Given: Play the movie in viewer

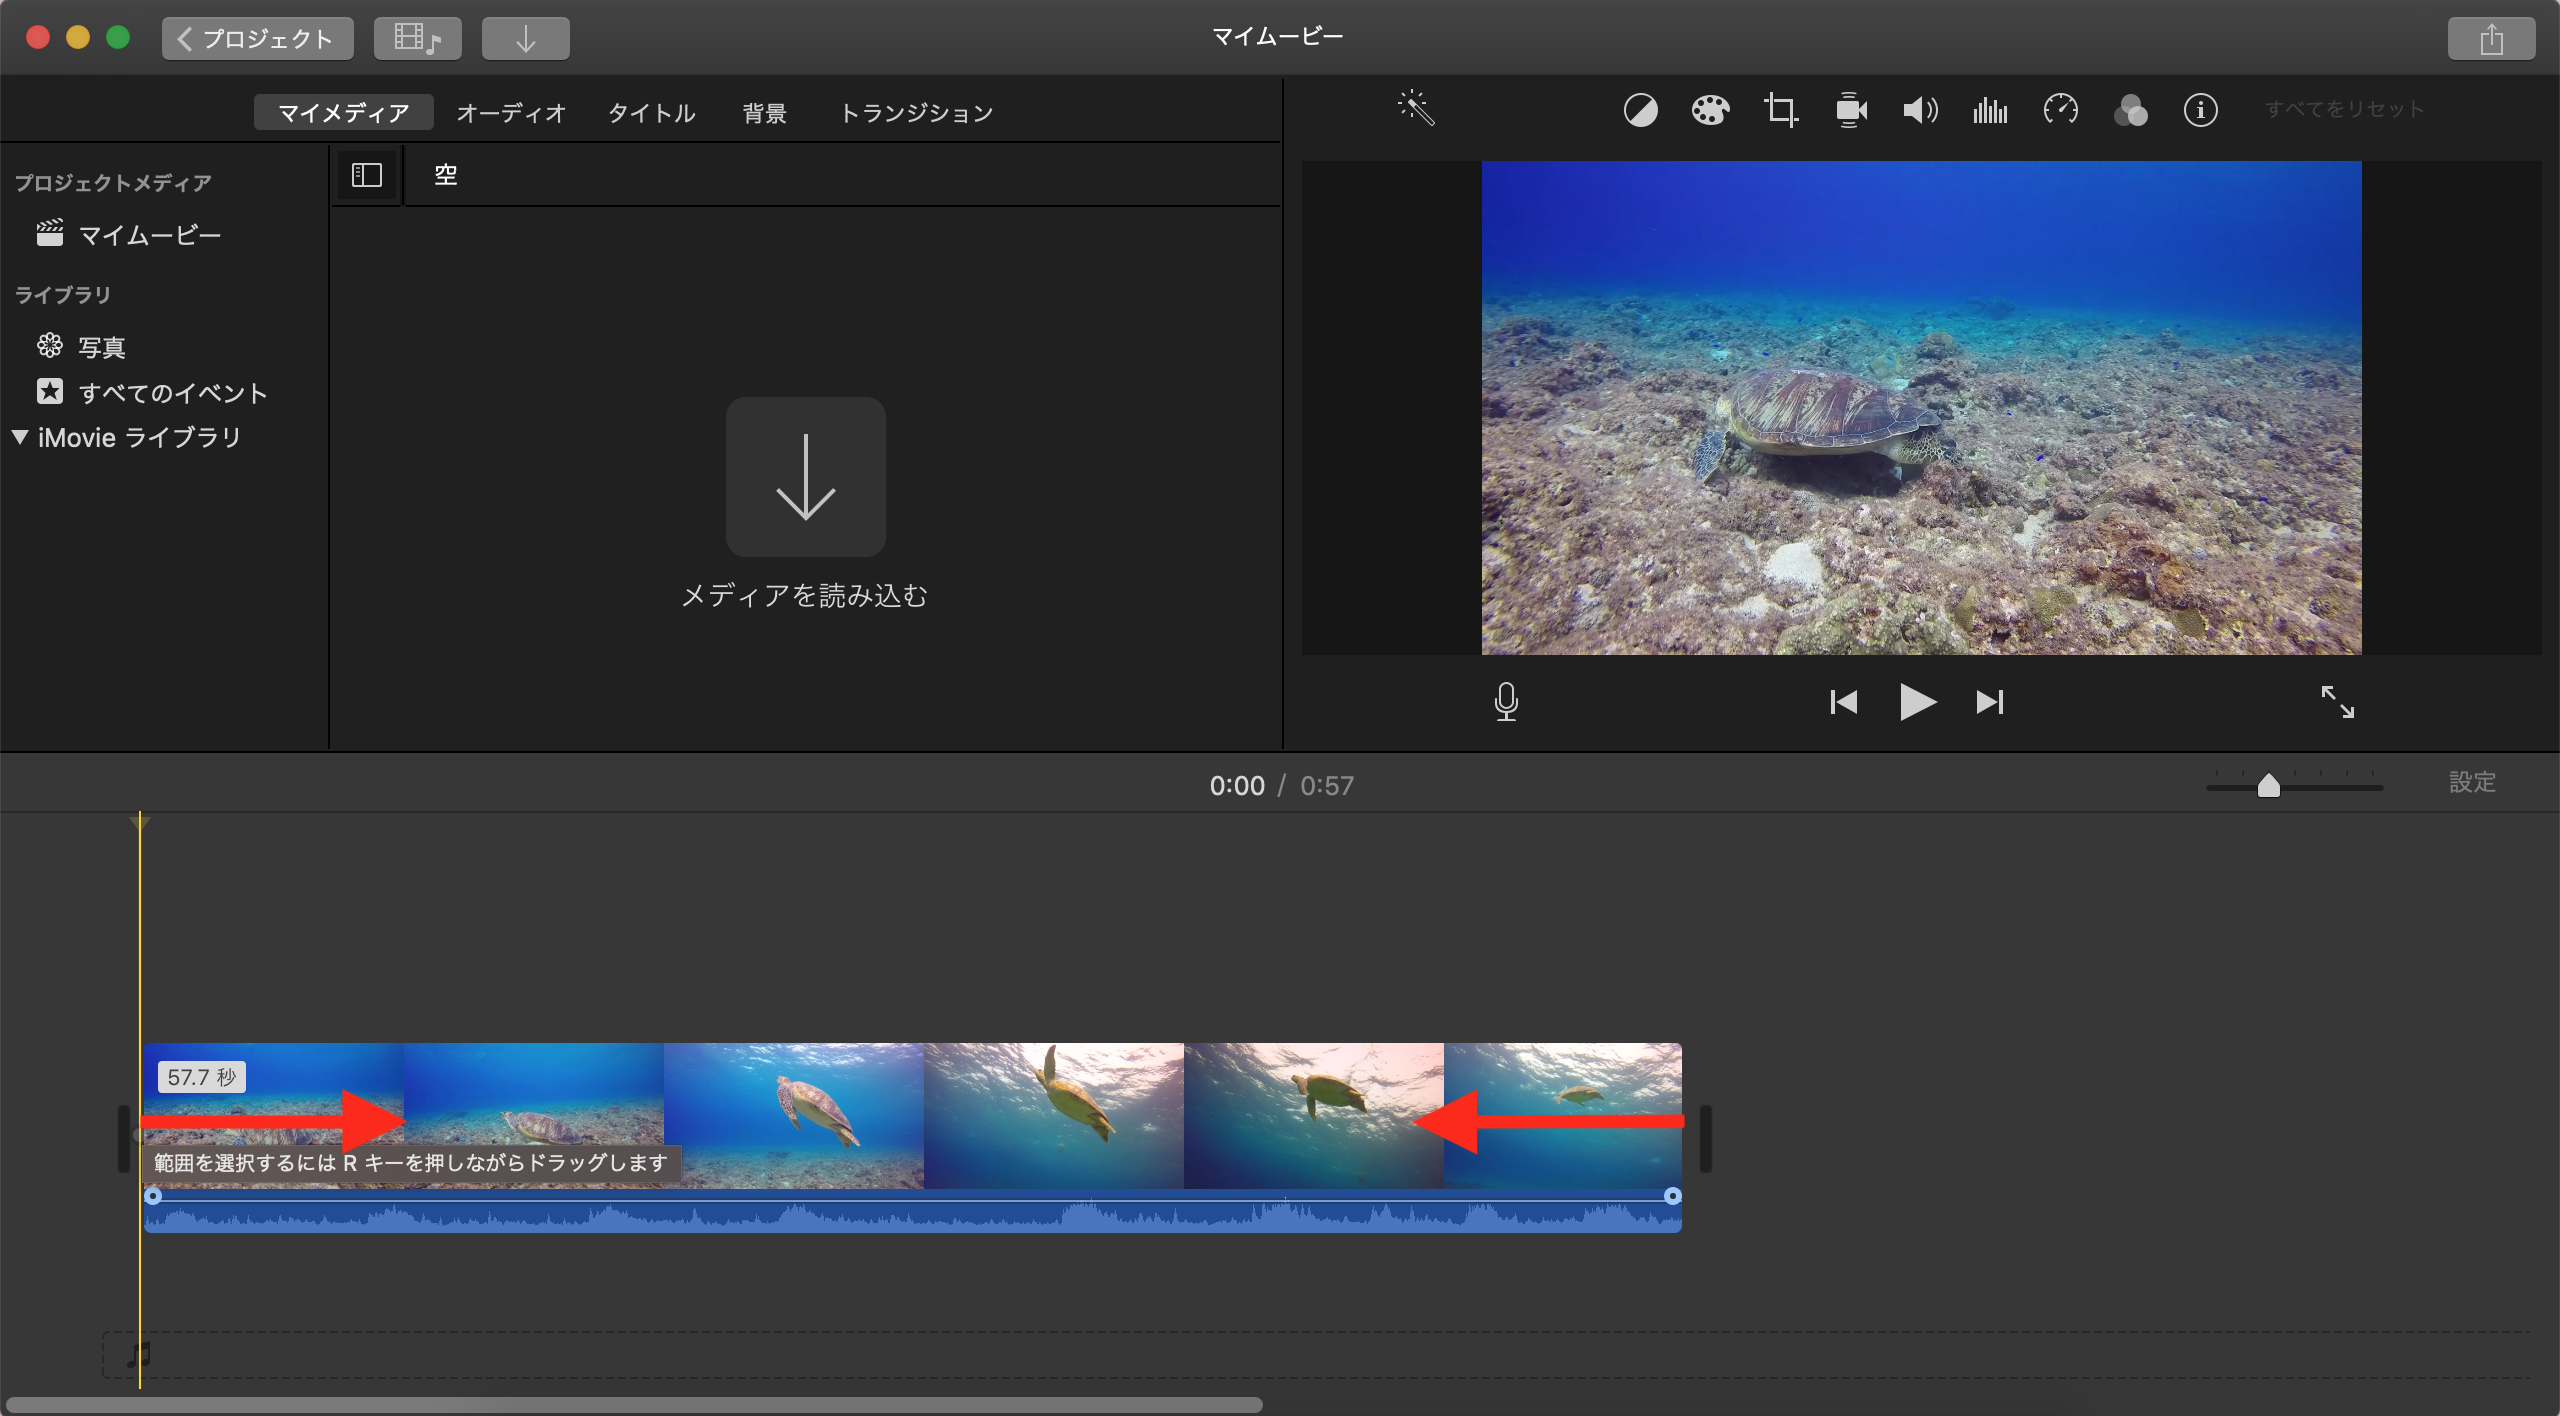Looking at the screenshot, I should pyautogui.click(x=1917, y=702).
